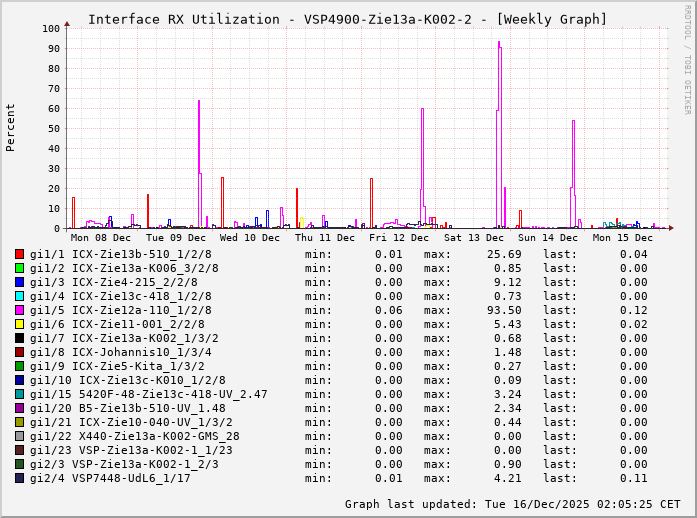Click the graph title text
The image size is (697, 518).
pos(347,19)
